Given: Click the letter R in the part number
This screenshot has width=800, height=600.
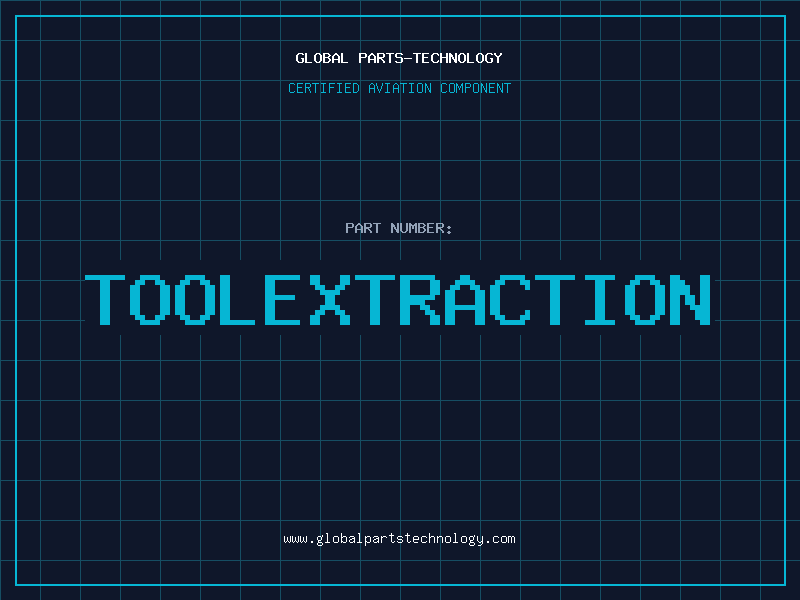Looking at the screenshot, I should pos(420,299).
